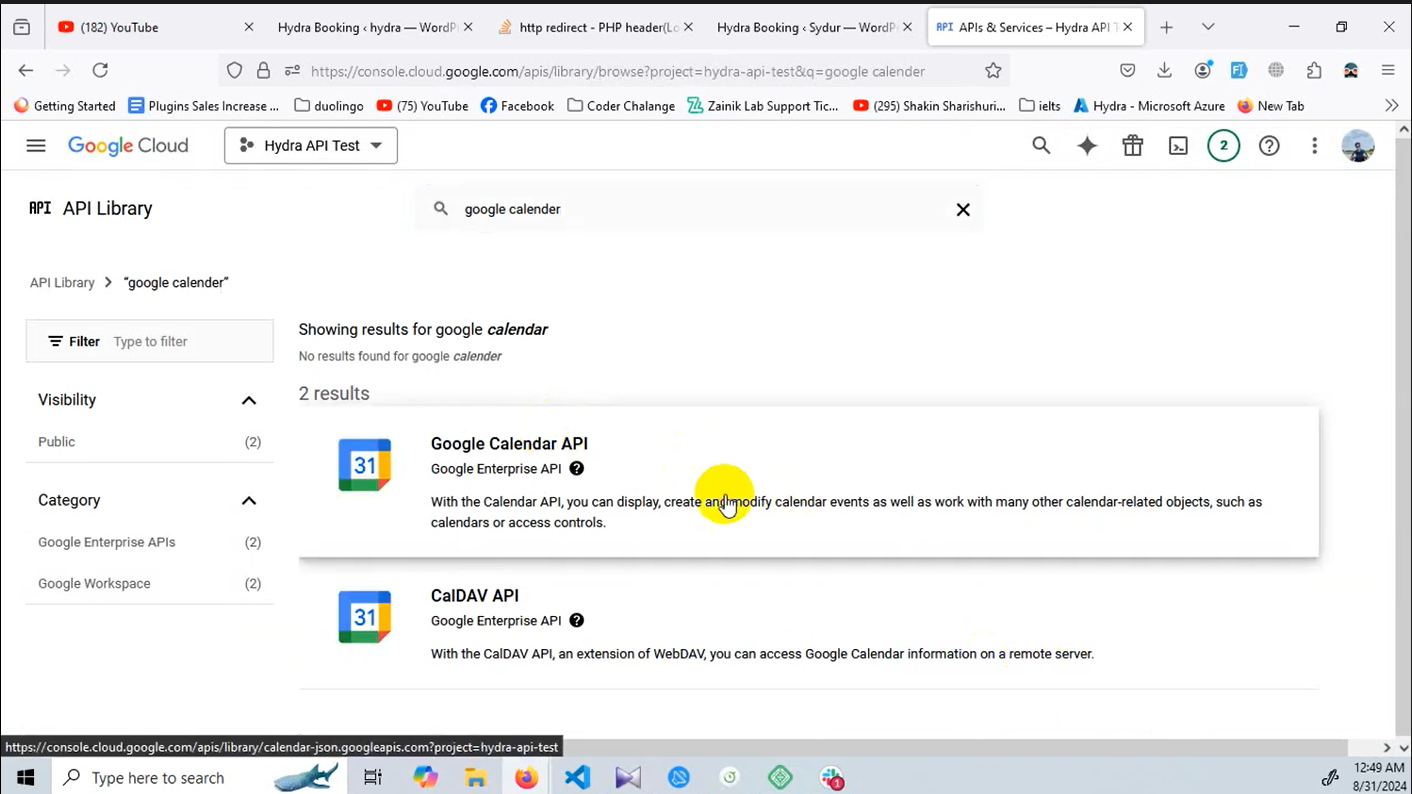Click the API Library search field
This screenshot has height=794, width=1412.
click(x=700, y=209)
